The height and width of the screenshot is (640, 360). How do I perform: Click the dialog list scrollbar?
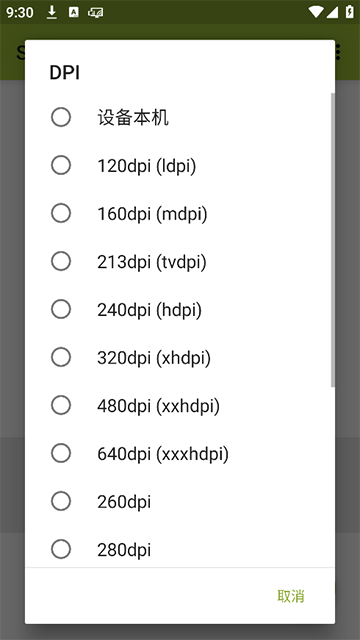(x=333, y=240)
